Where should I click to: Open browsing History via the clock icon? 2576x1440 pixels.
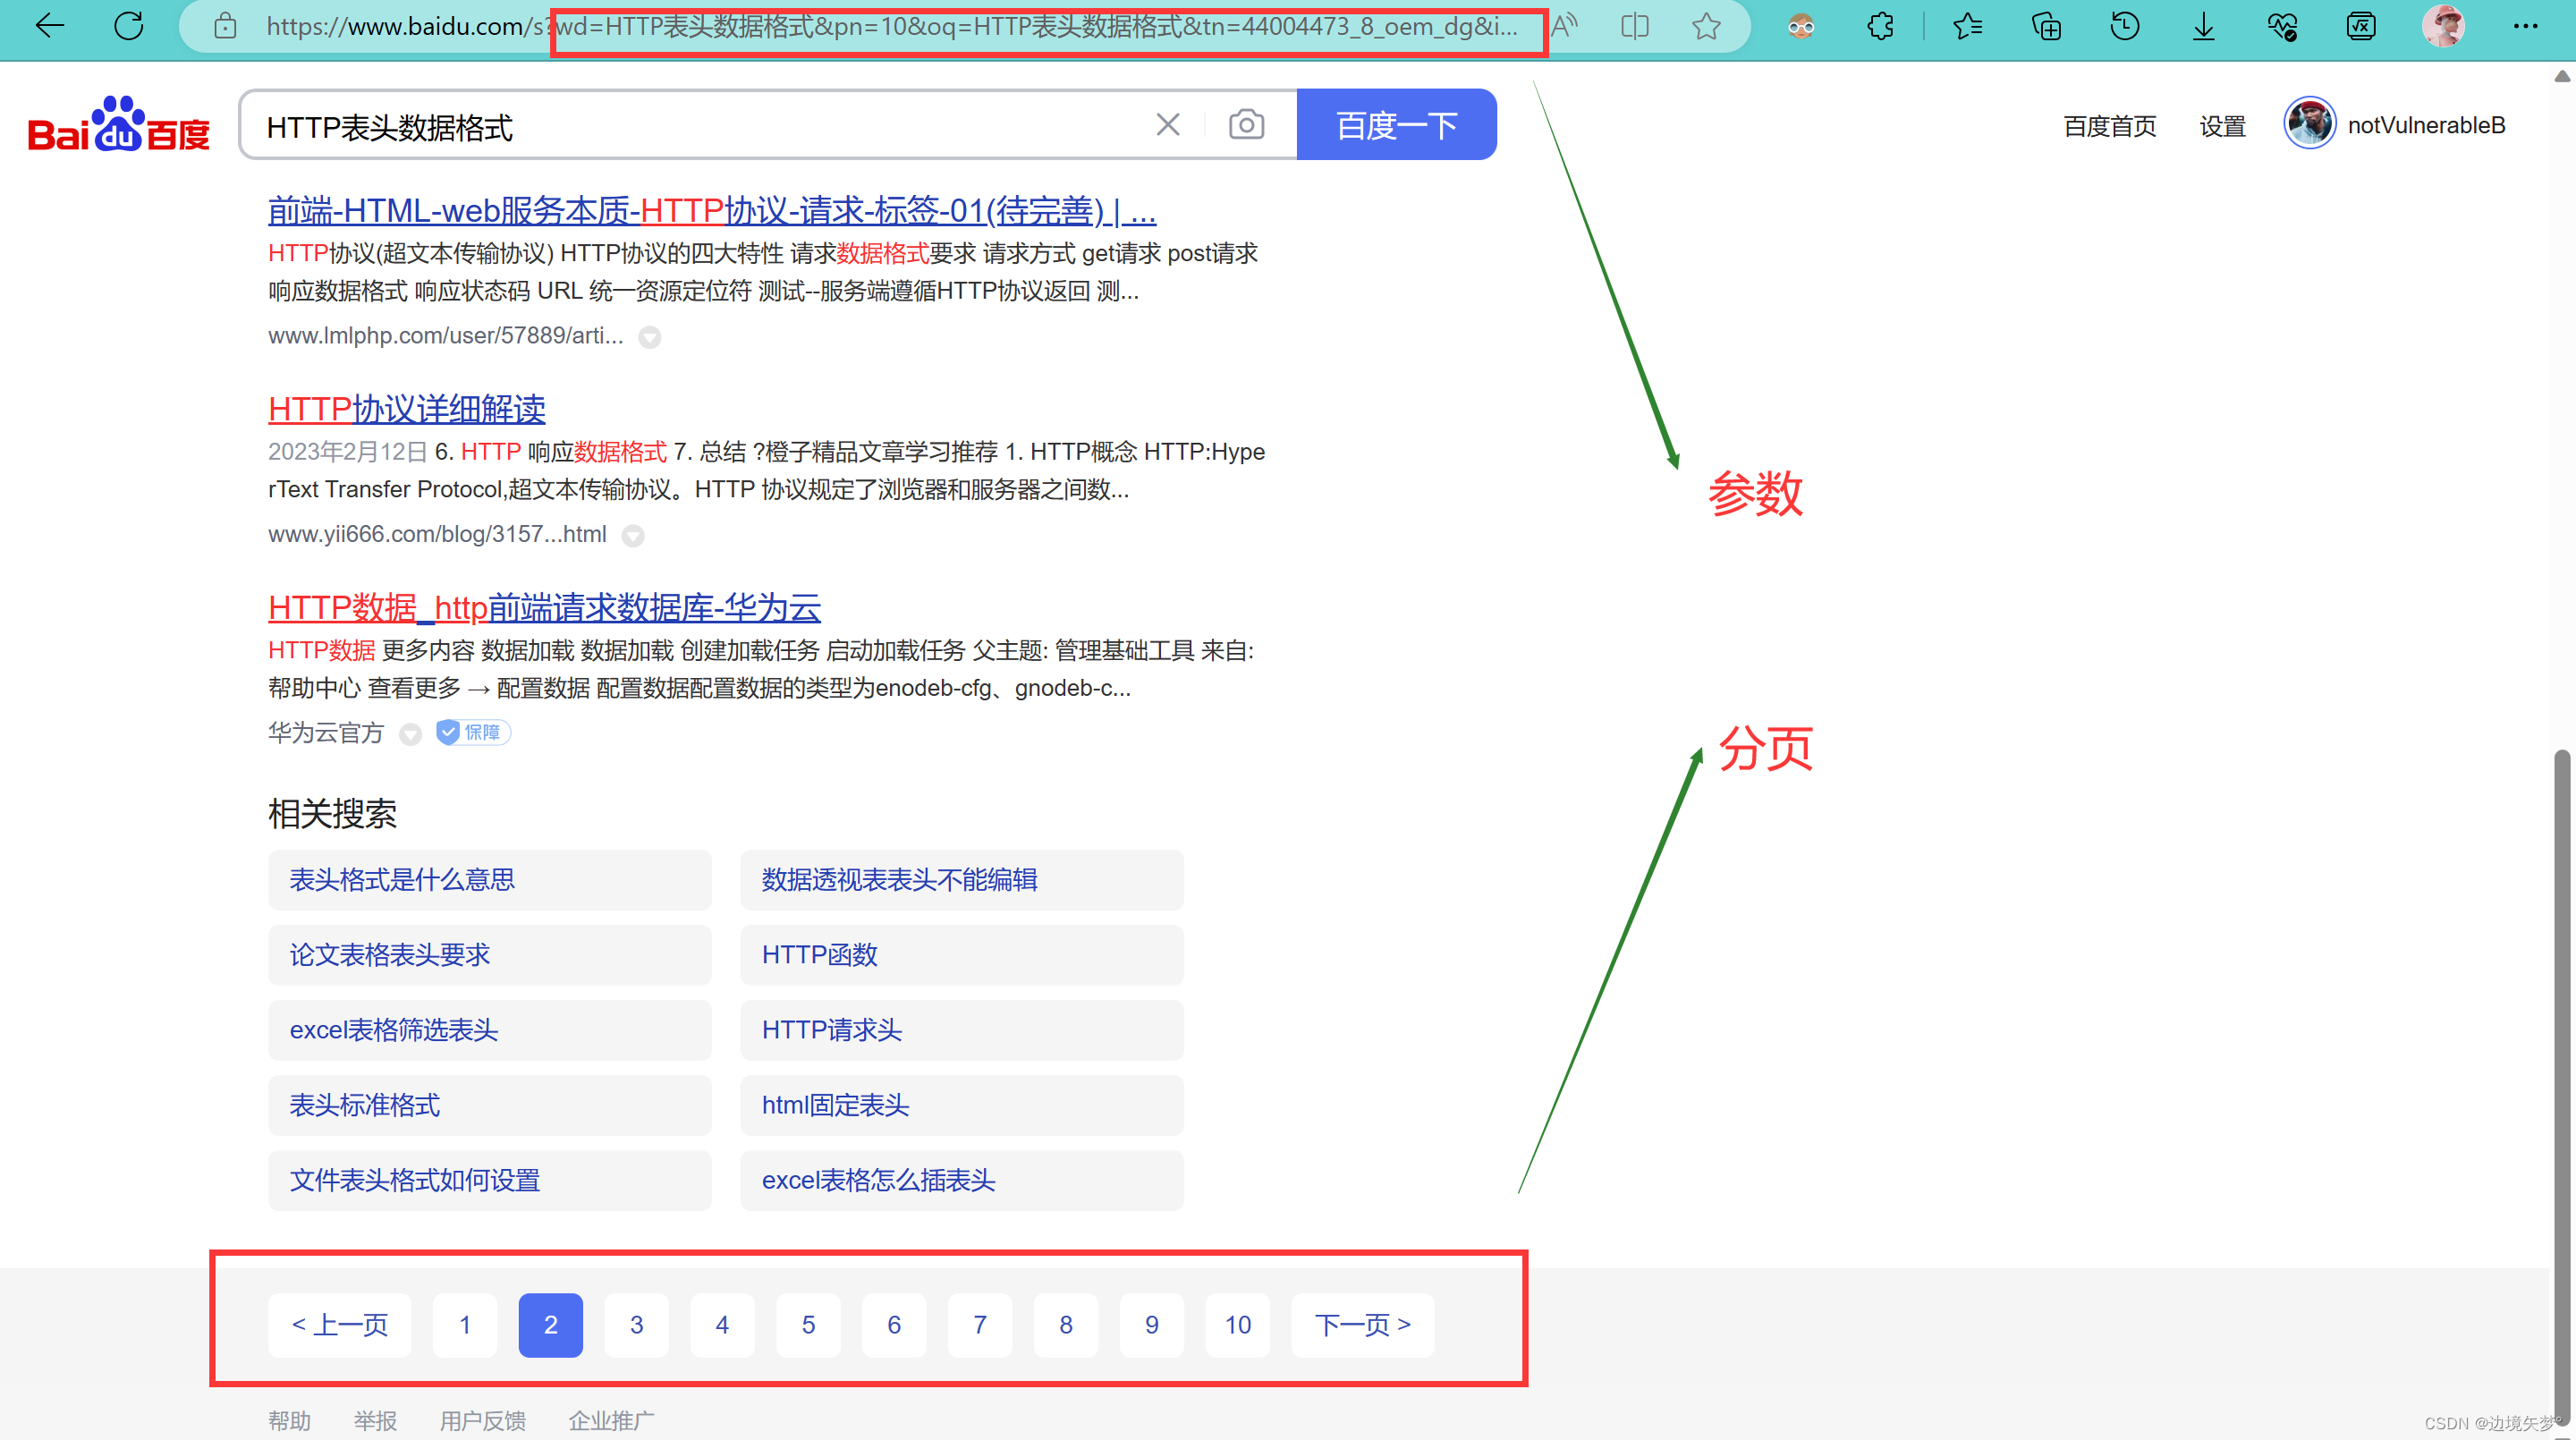click(2126, 26)
